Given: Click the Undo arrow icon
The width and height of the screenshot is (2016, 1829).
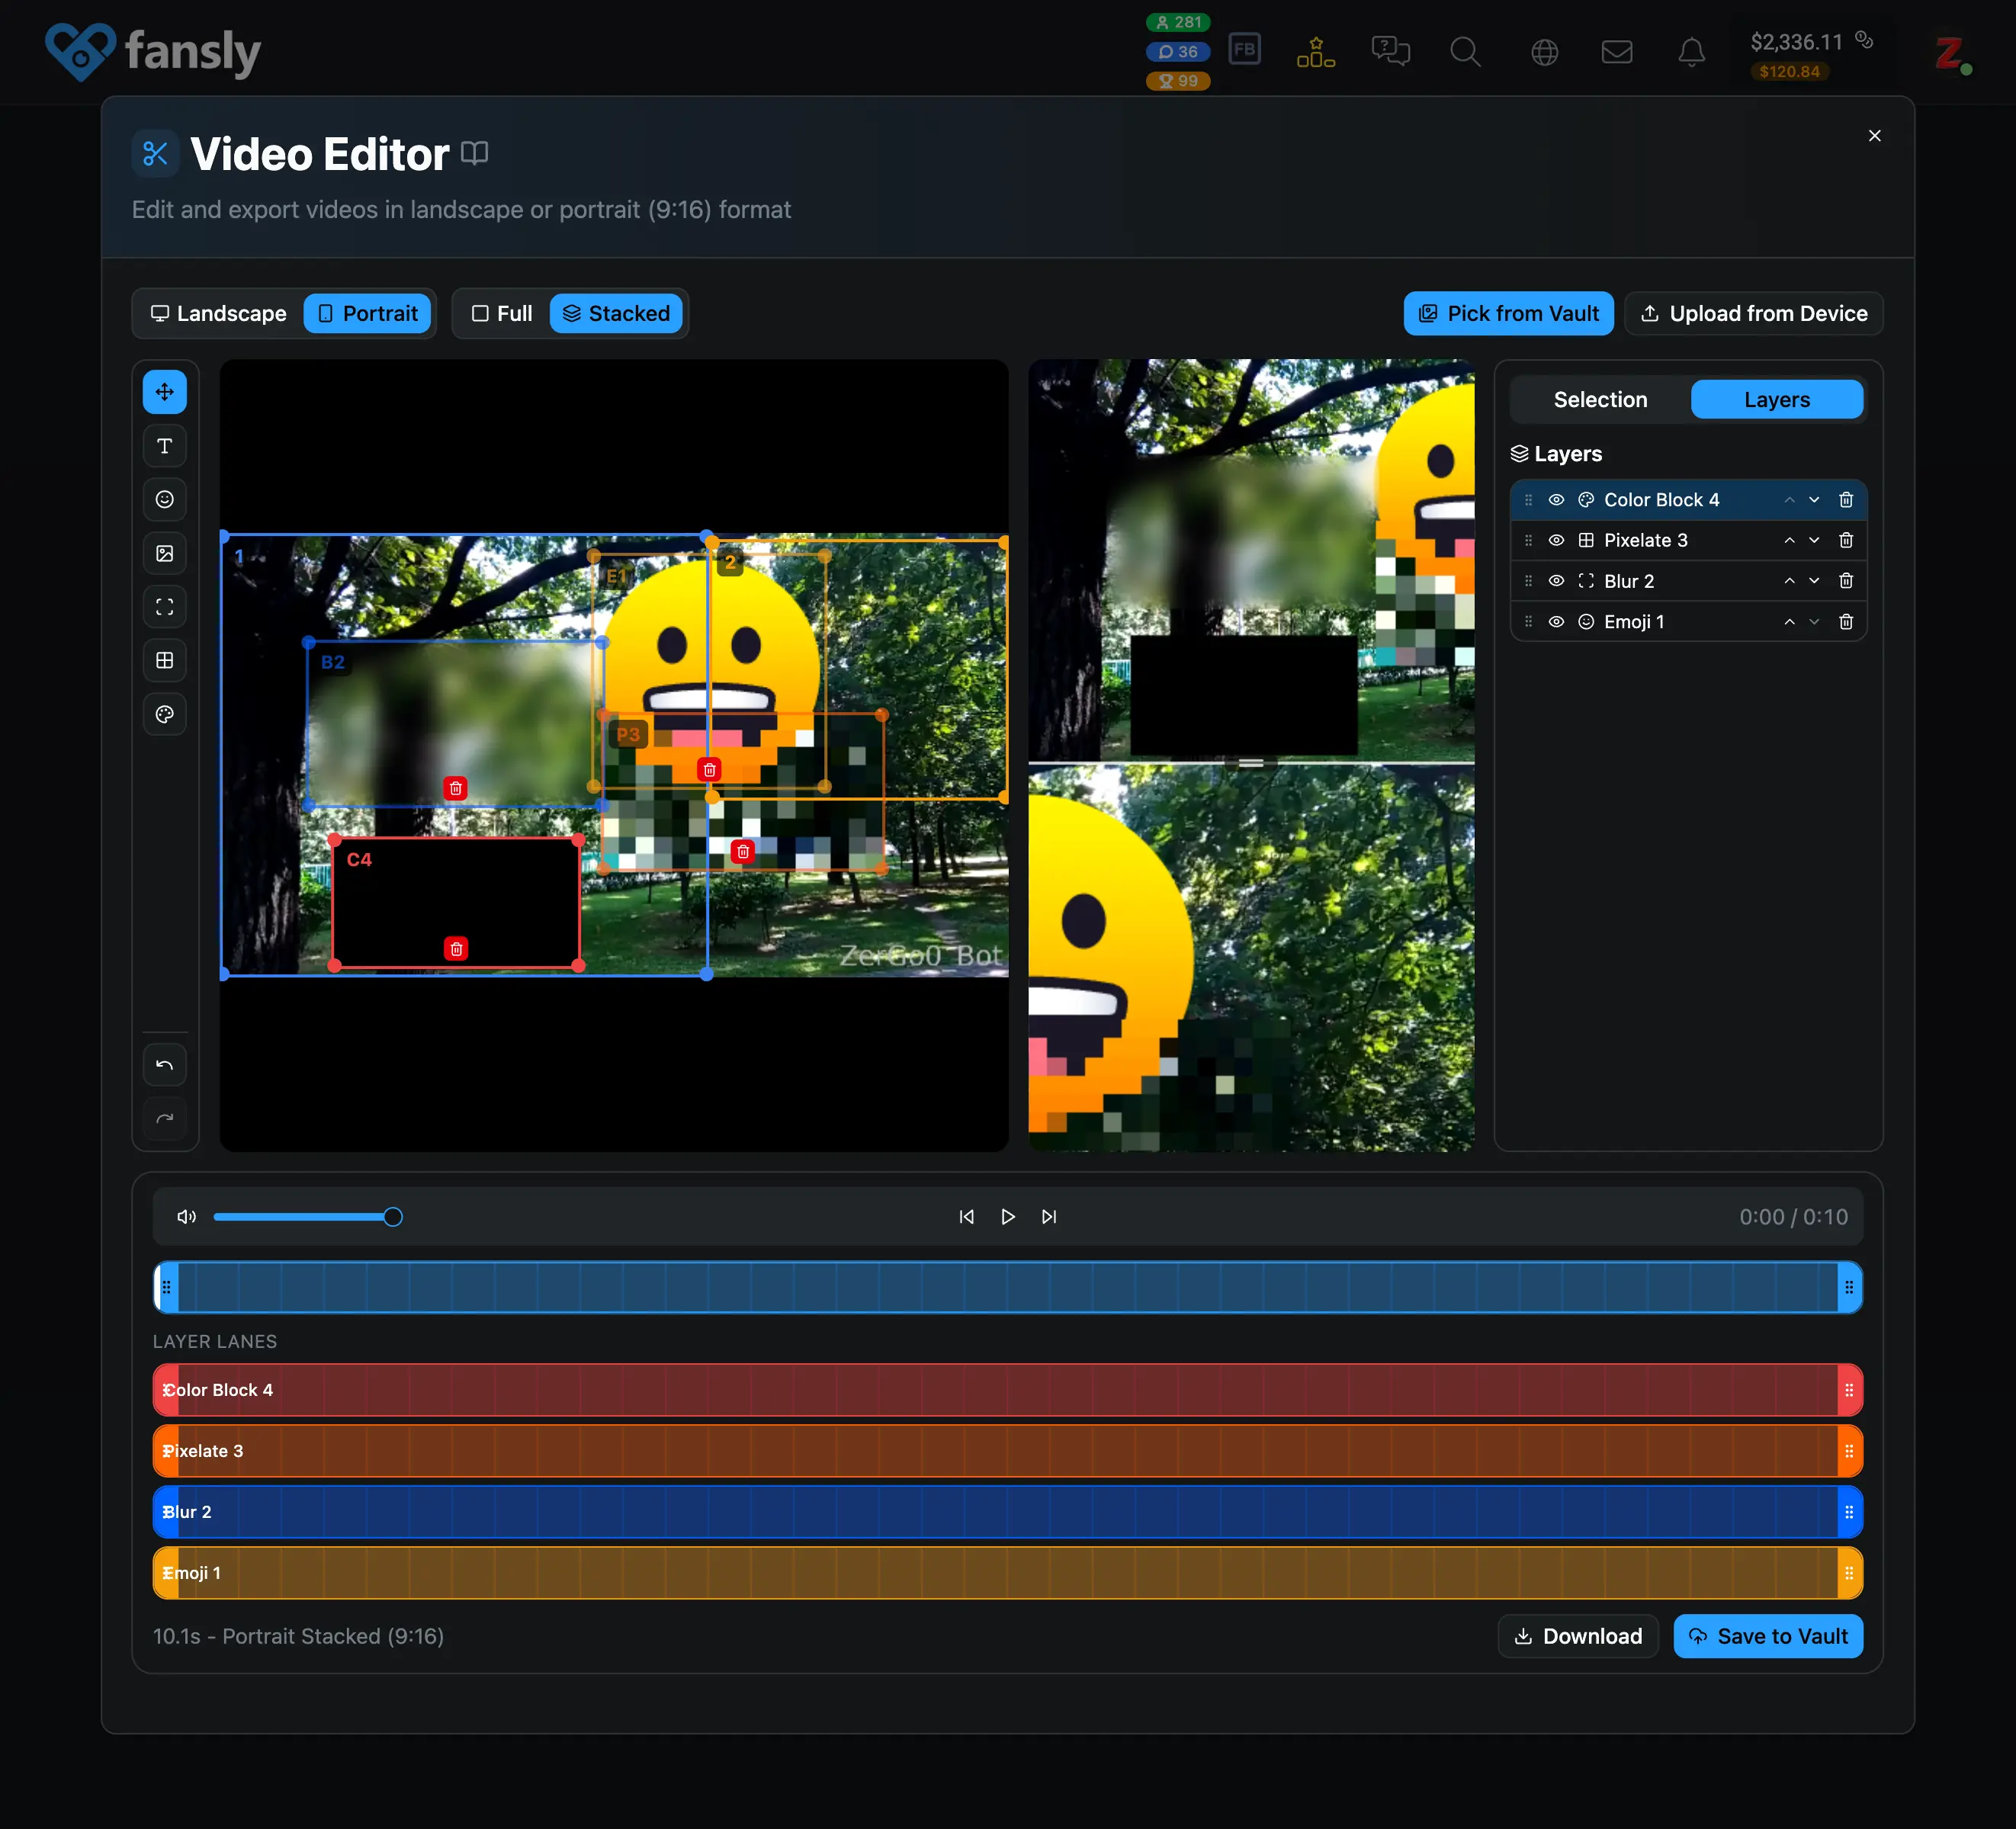Looking at the screenshot, I should (164, 1064).
